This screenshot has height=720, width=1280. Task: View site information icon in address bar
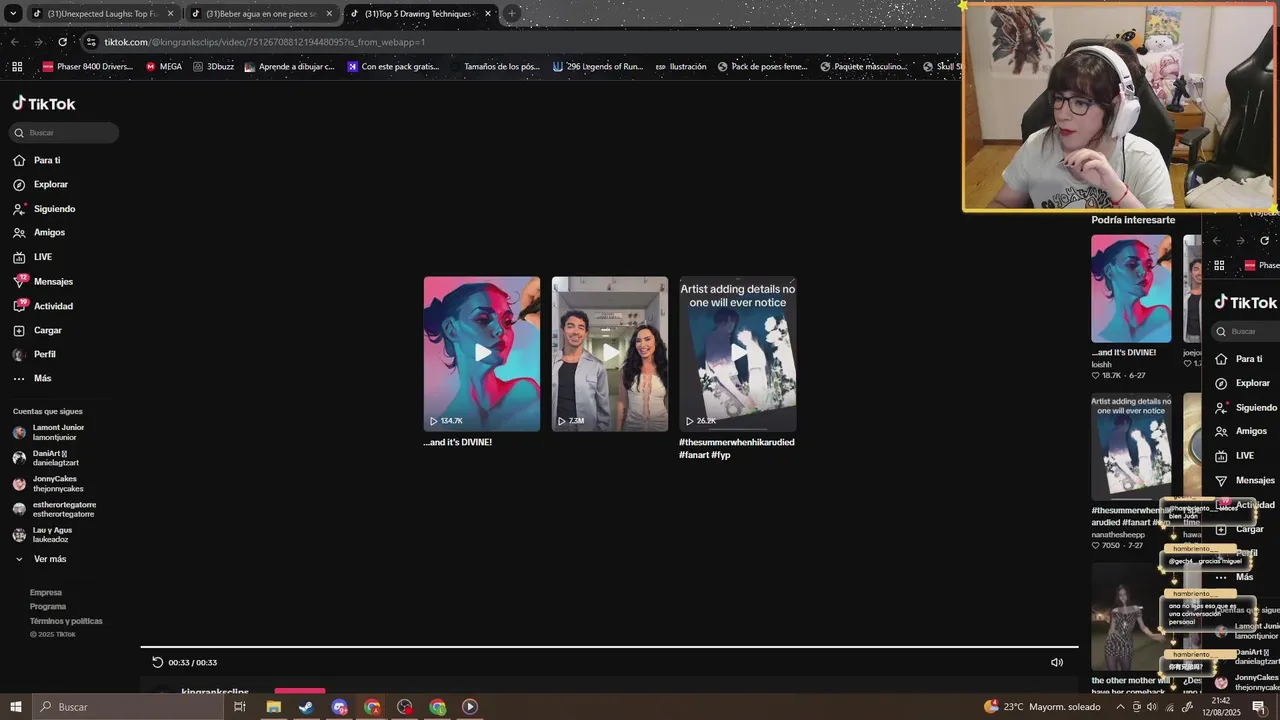coord(91,42)
